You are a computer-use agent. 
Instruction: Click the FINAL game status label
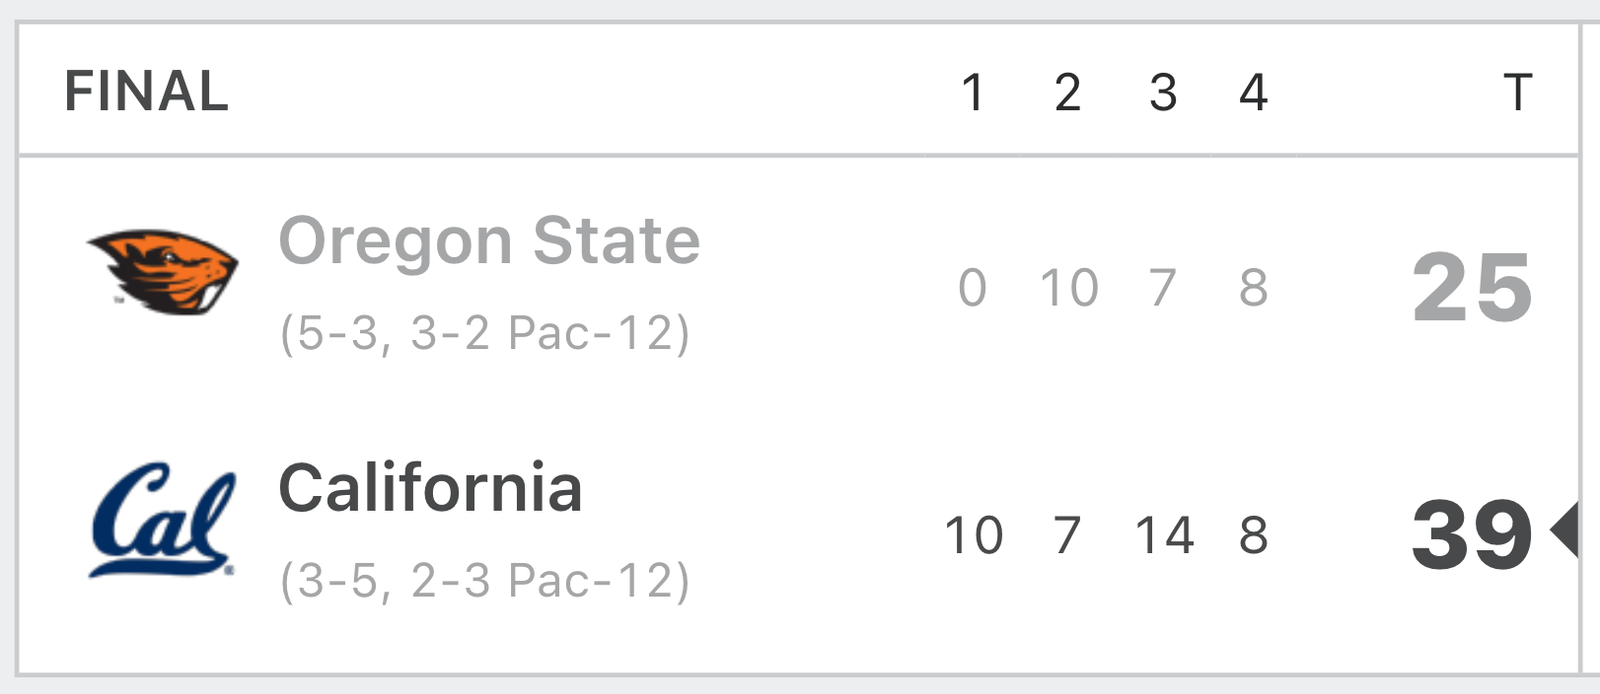point(146,92)
